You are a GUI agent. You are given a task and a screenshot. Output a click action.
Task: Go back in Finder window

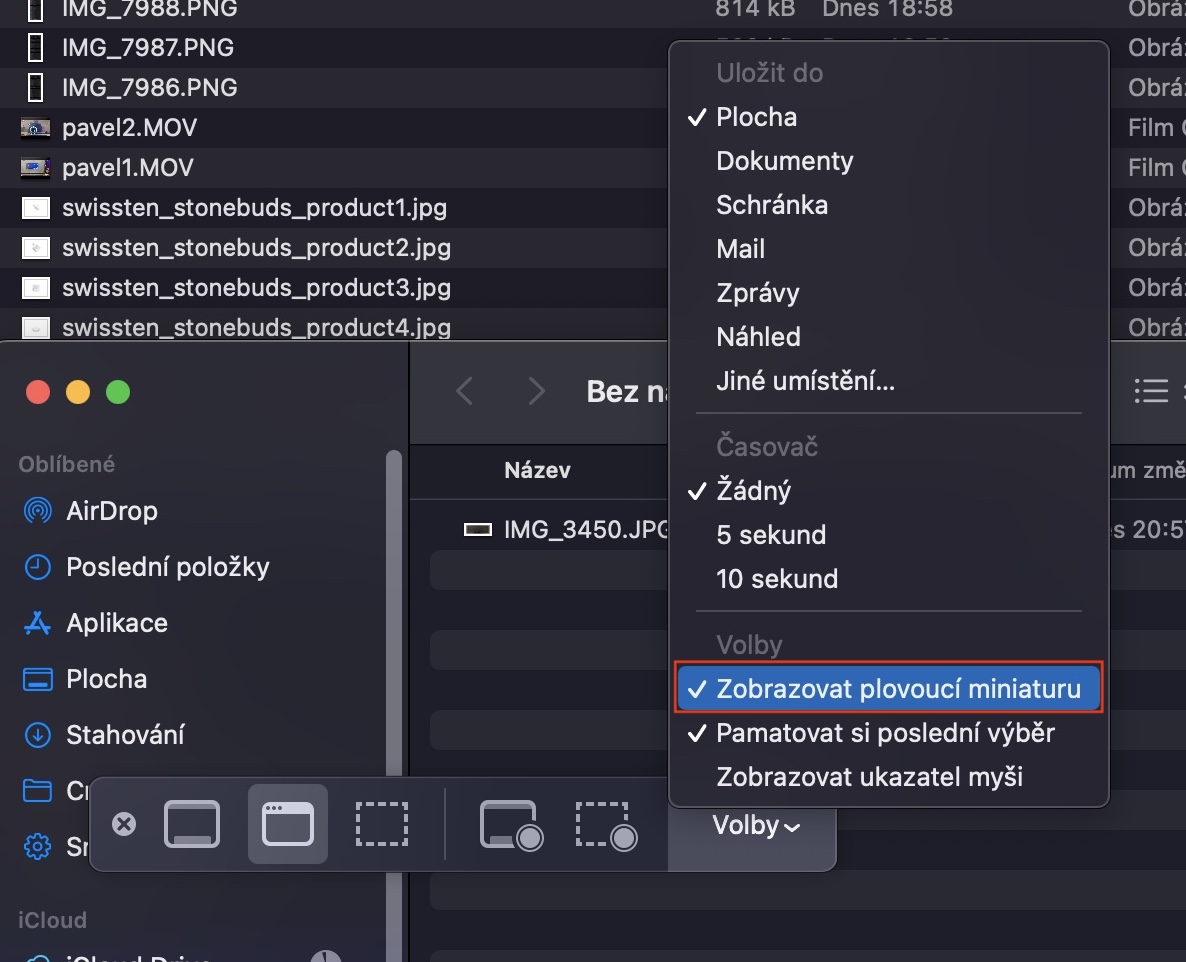464,391
